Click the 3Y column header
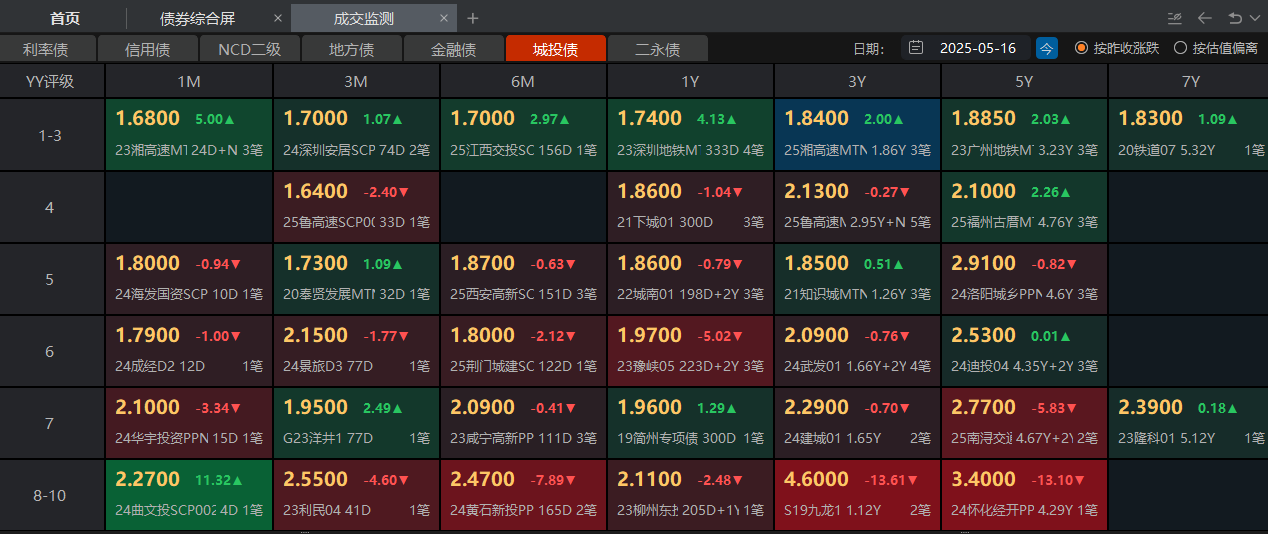 point(857,82)
